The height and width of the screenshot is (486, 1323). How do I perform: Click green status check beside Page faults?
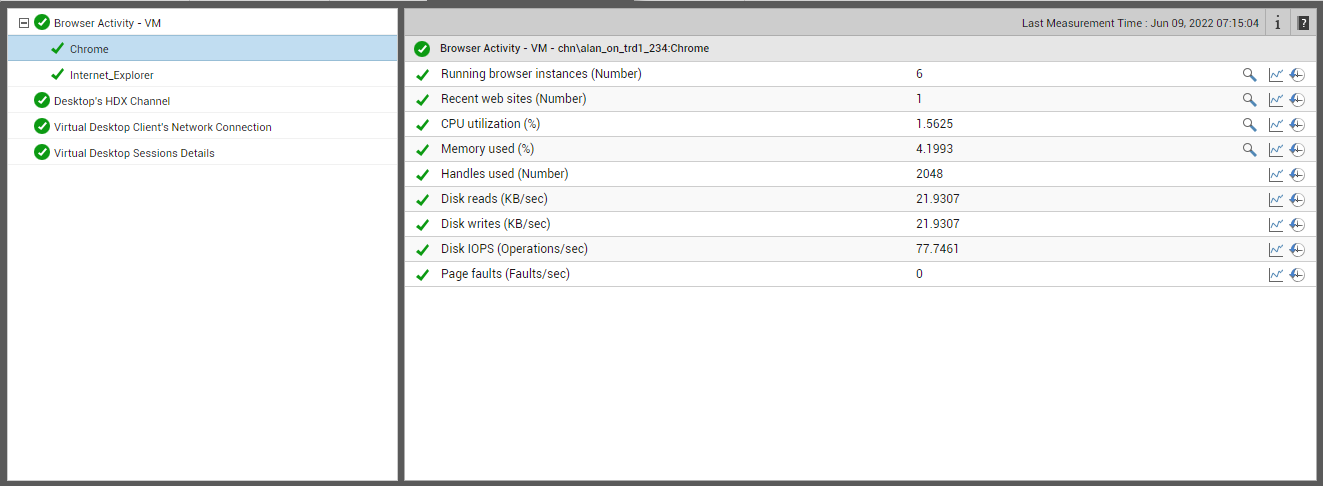click(x=422, y=275)
